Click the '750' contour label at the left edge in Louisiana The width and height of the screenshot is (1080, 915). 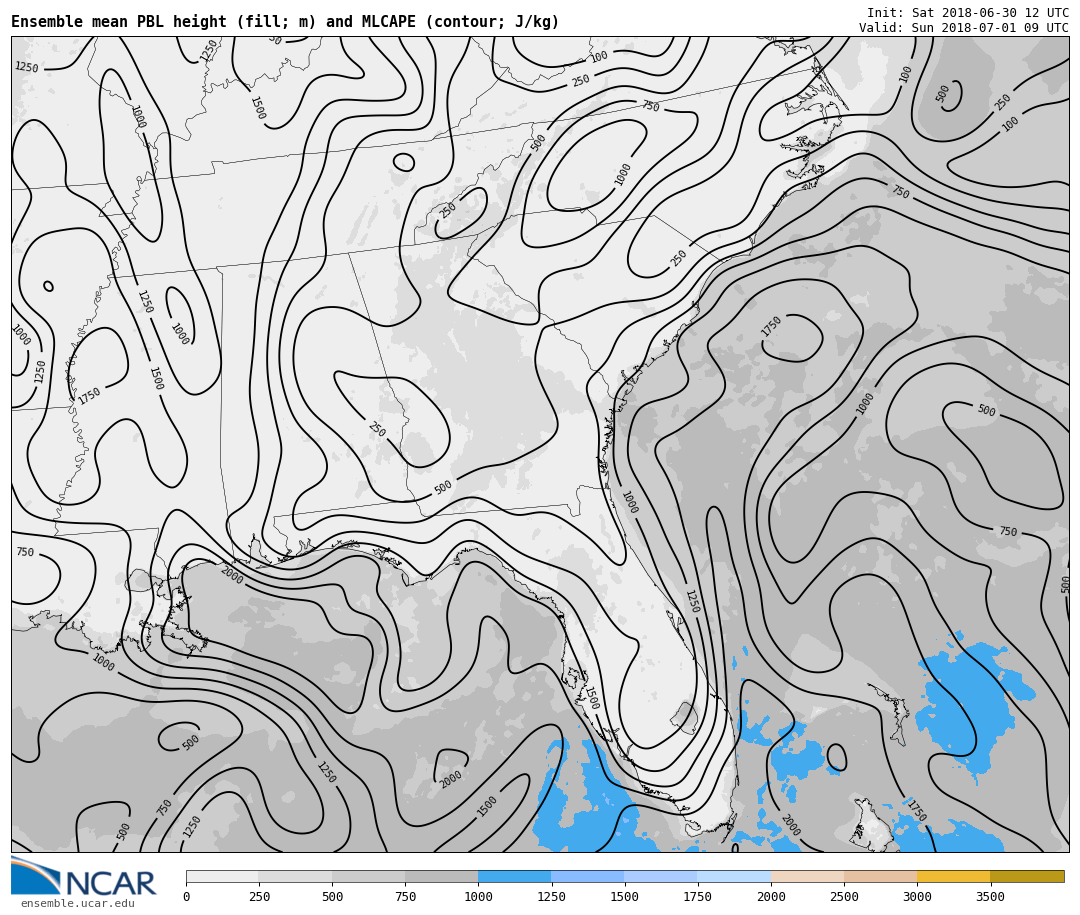pos(25,552)
